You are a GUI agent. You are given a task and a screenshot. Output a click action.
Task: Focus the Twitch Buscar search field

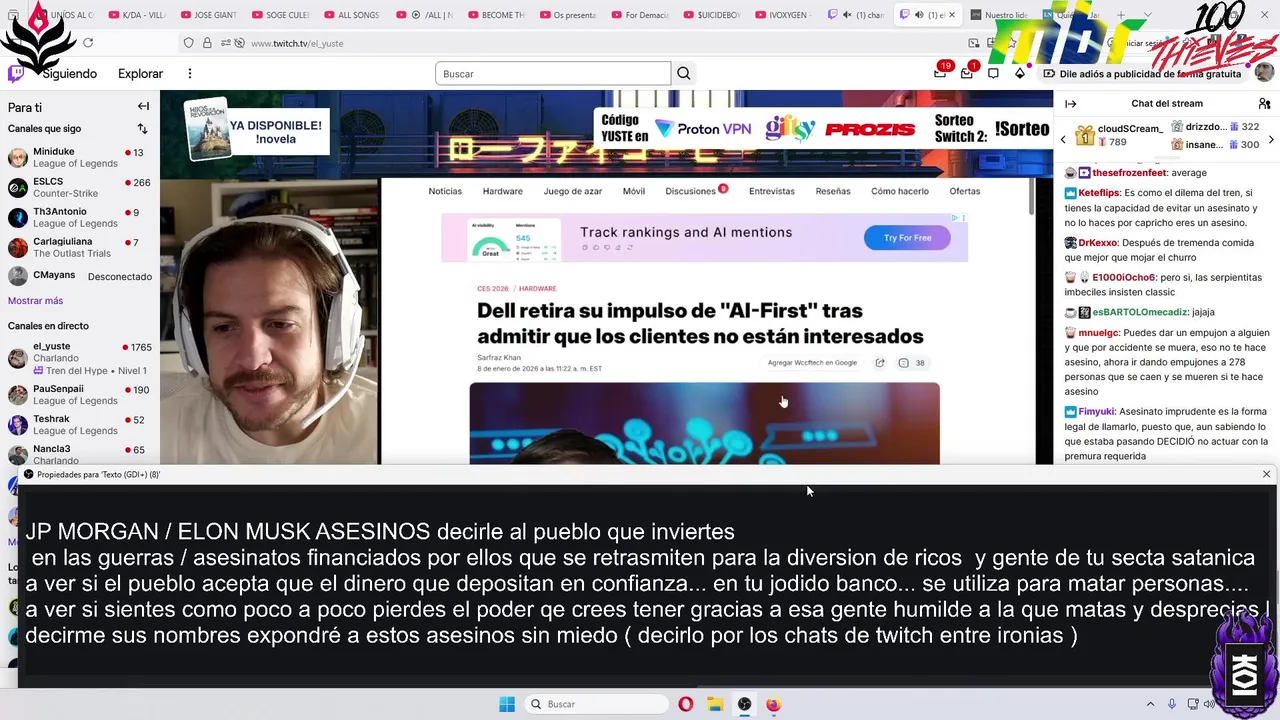pos(553,73)
